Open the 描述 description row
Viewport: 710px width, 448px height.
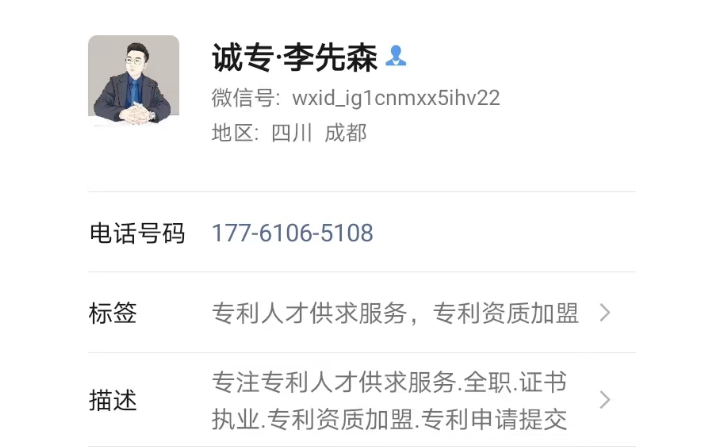tap(362, 400)
